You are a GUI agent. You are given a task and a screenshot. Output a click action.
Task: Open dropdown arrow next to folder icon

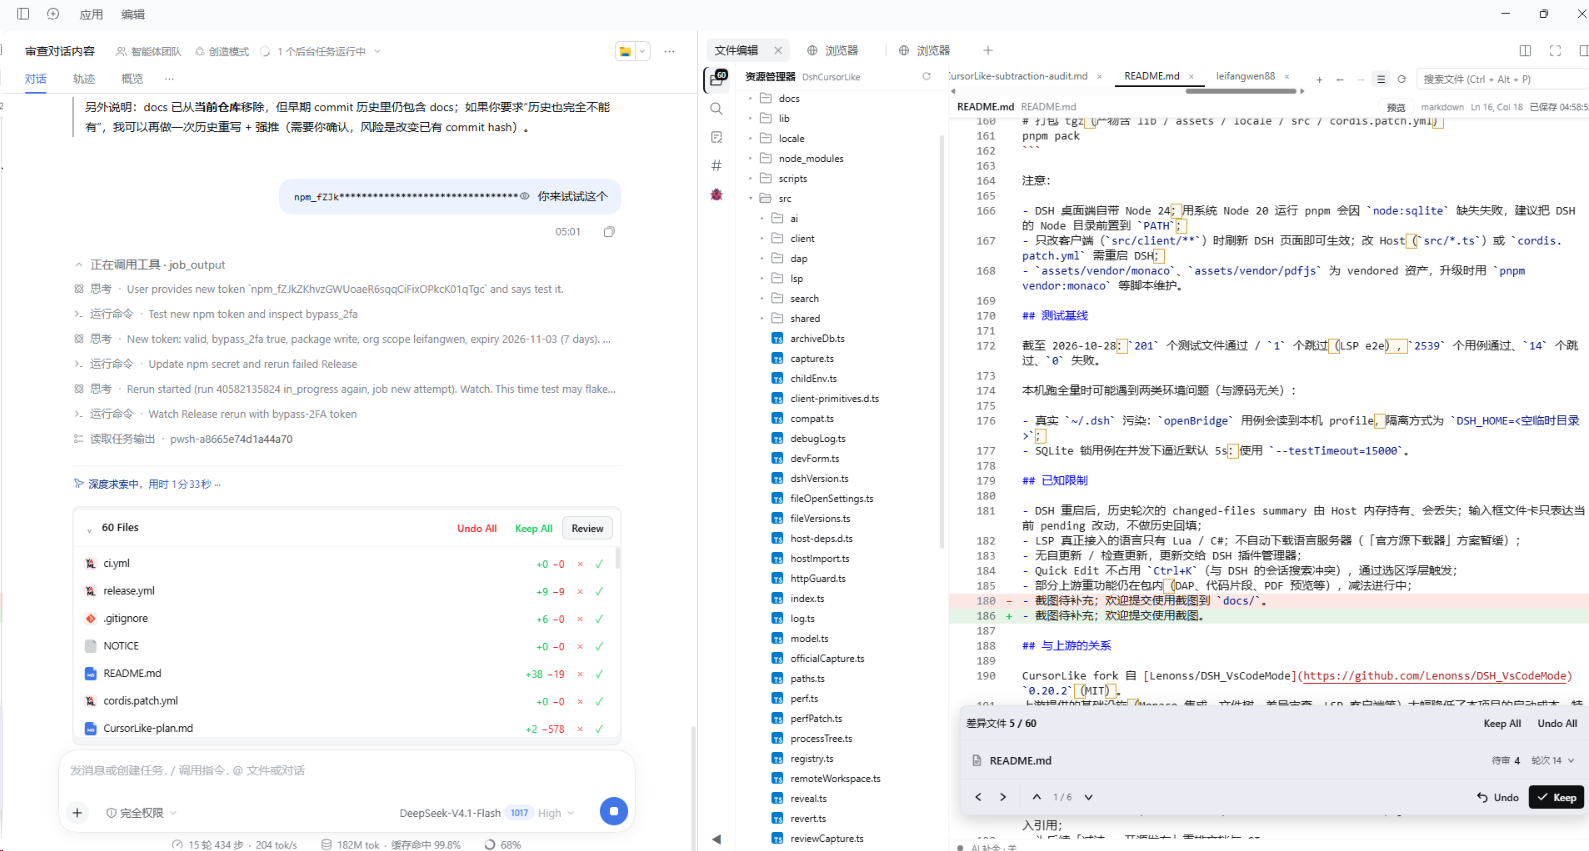tap(643, 51)
